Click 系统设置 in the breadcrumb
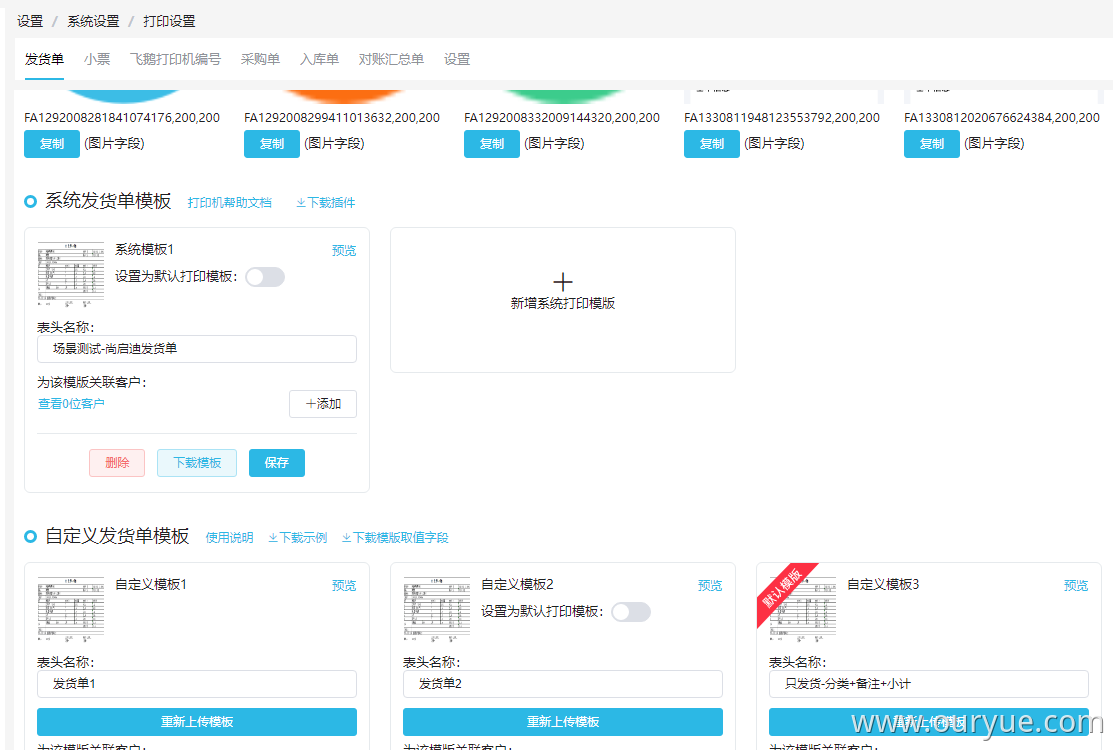Screen dimensions: 1113x750 pos(93,21)
